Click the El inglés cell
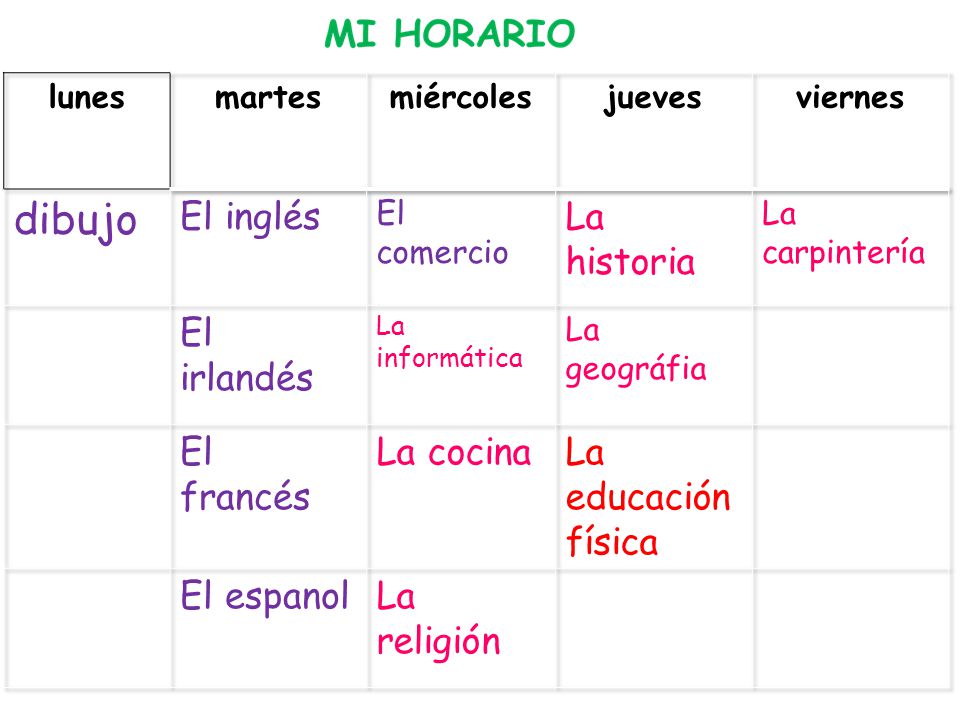The width and height of the screenshot is (960, 720). coord(270,249)
